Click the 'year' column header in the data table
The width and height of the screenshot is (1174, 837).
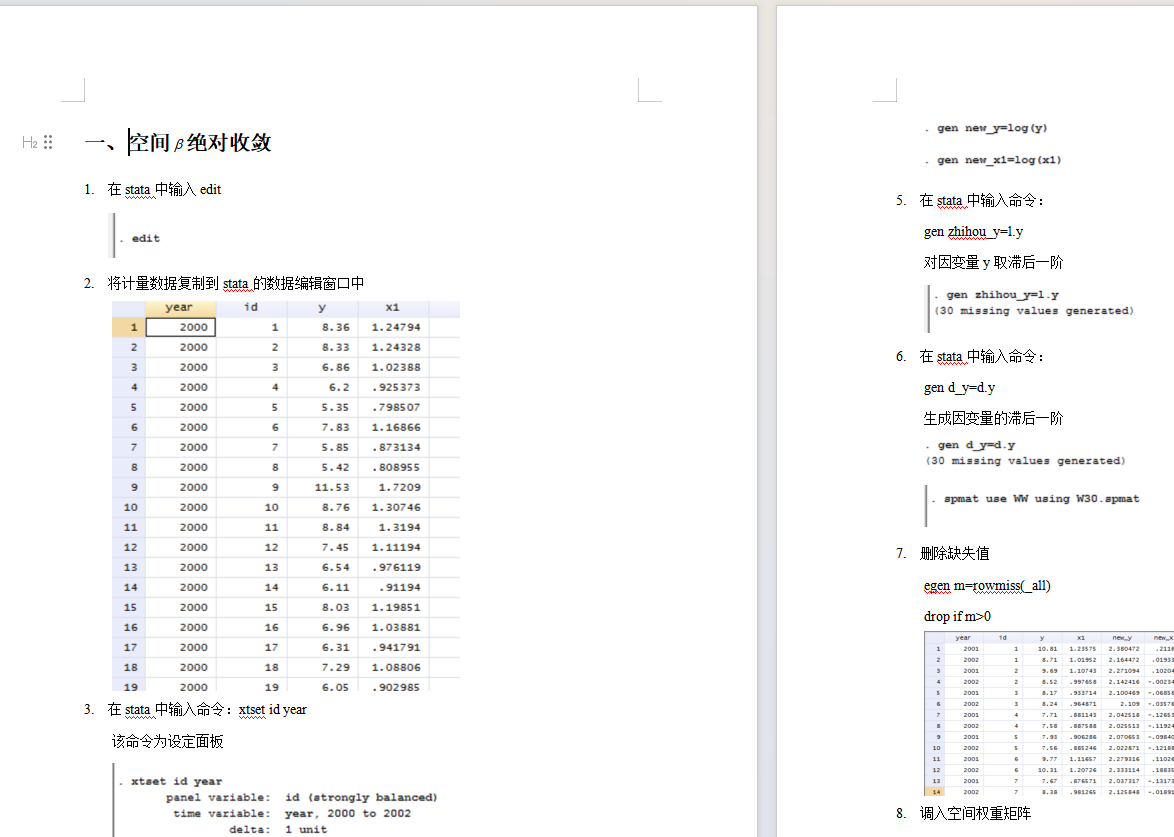point(179,308)
